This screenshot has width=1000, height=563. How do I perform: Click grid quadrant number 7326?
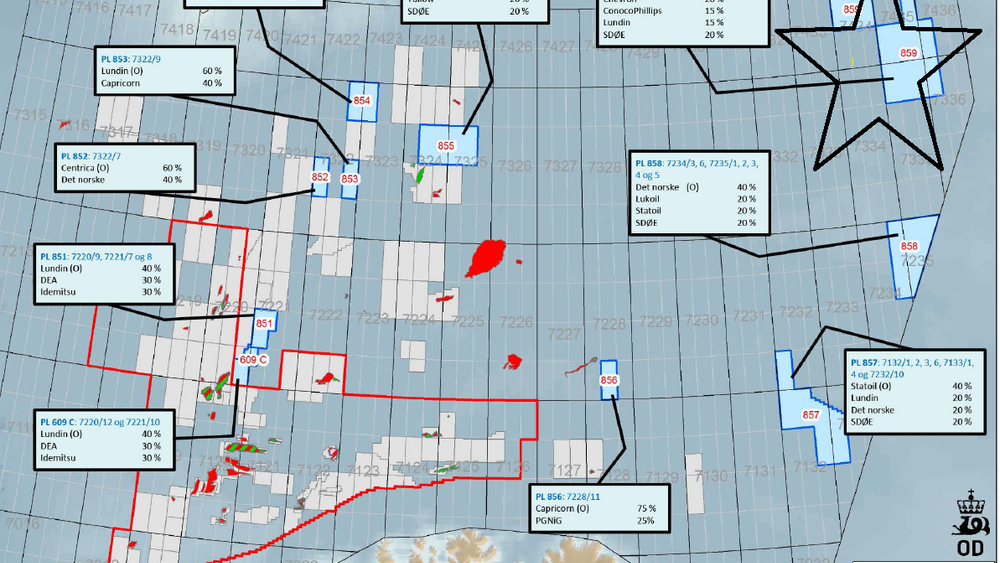[515, 166]
